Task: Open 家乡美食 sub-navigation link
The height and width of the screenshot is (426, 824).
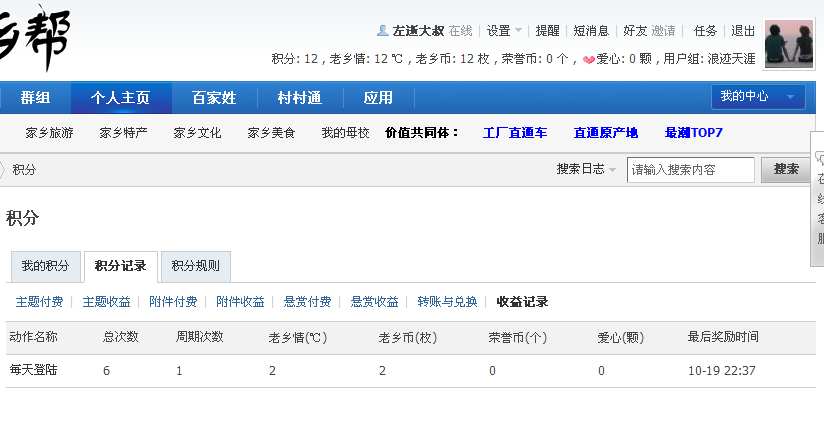Action: tap(272, 133)
